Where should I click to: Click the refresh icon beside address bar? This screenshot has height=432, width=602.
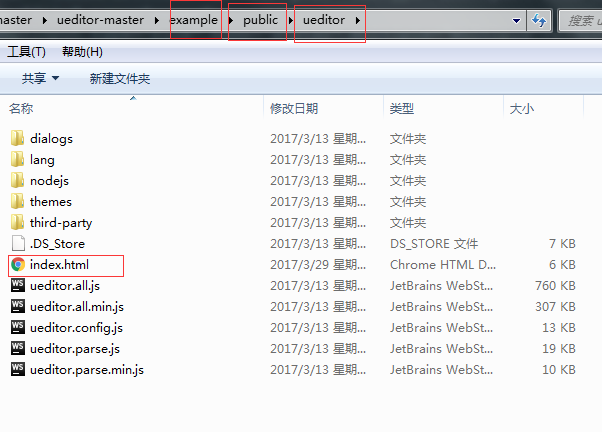point(539,20)
